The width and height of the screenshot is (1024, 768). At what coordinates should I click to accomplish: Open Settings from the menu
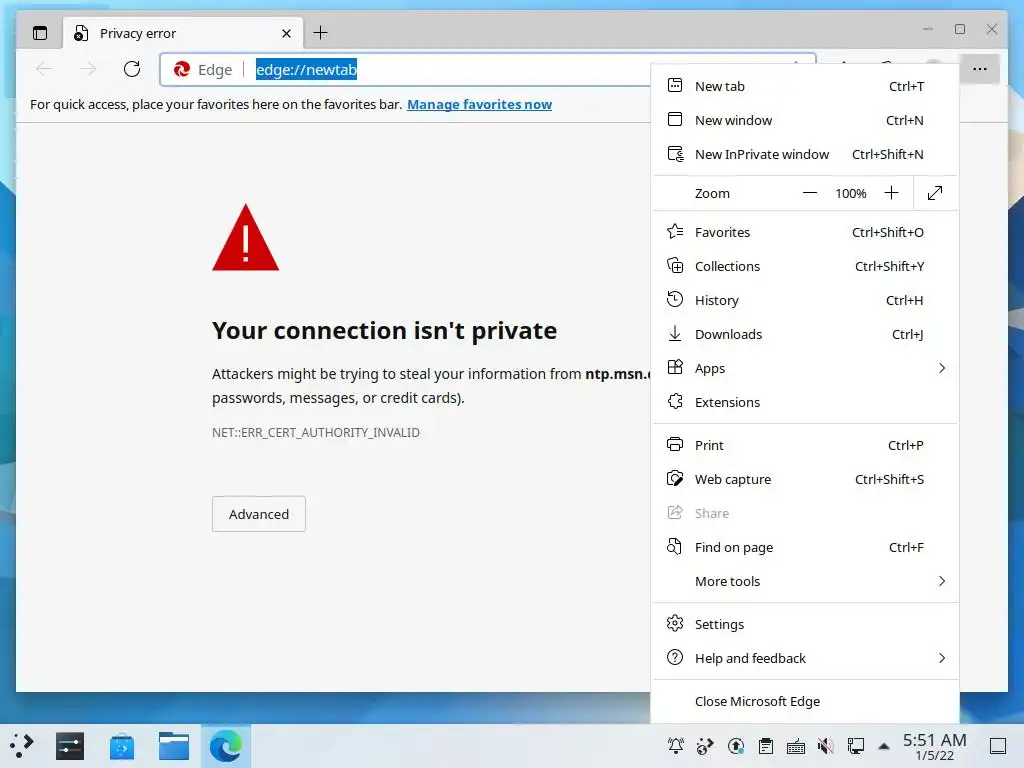[805, 624]
